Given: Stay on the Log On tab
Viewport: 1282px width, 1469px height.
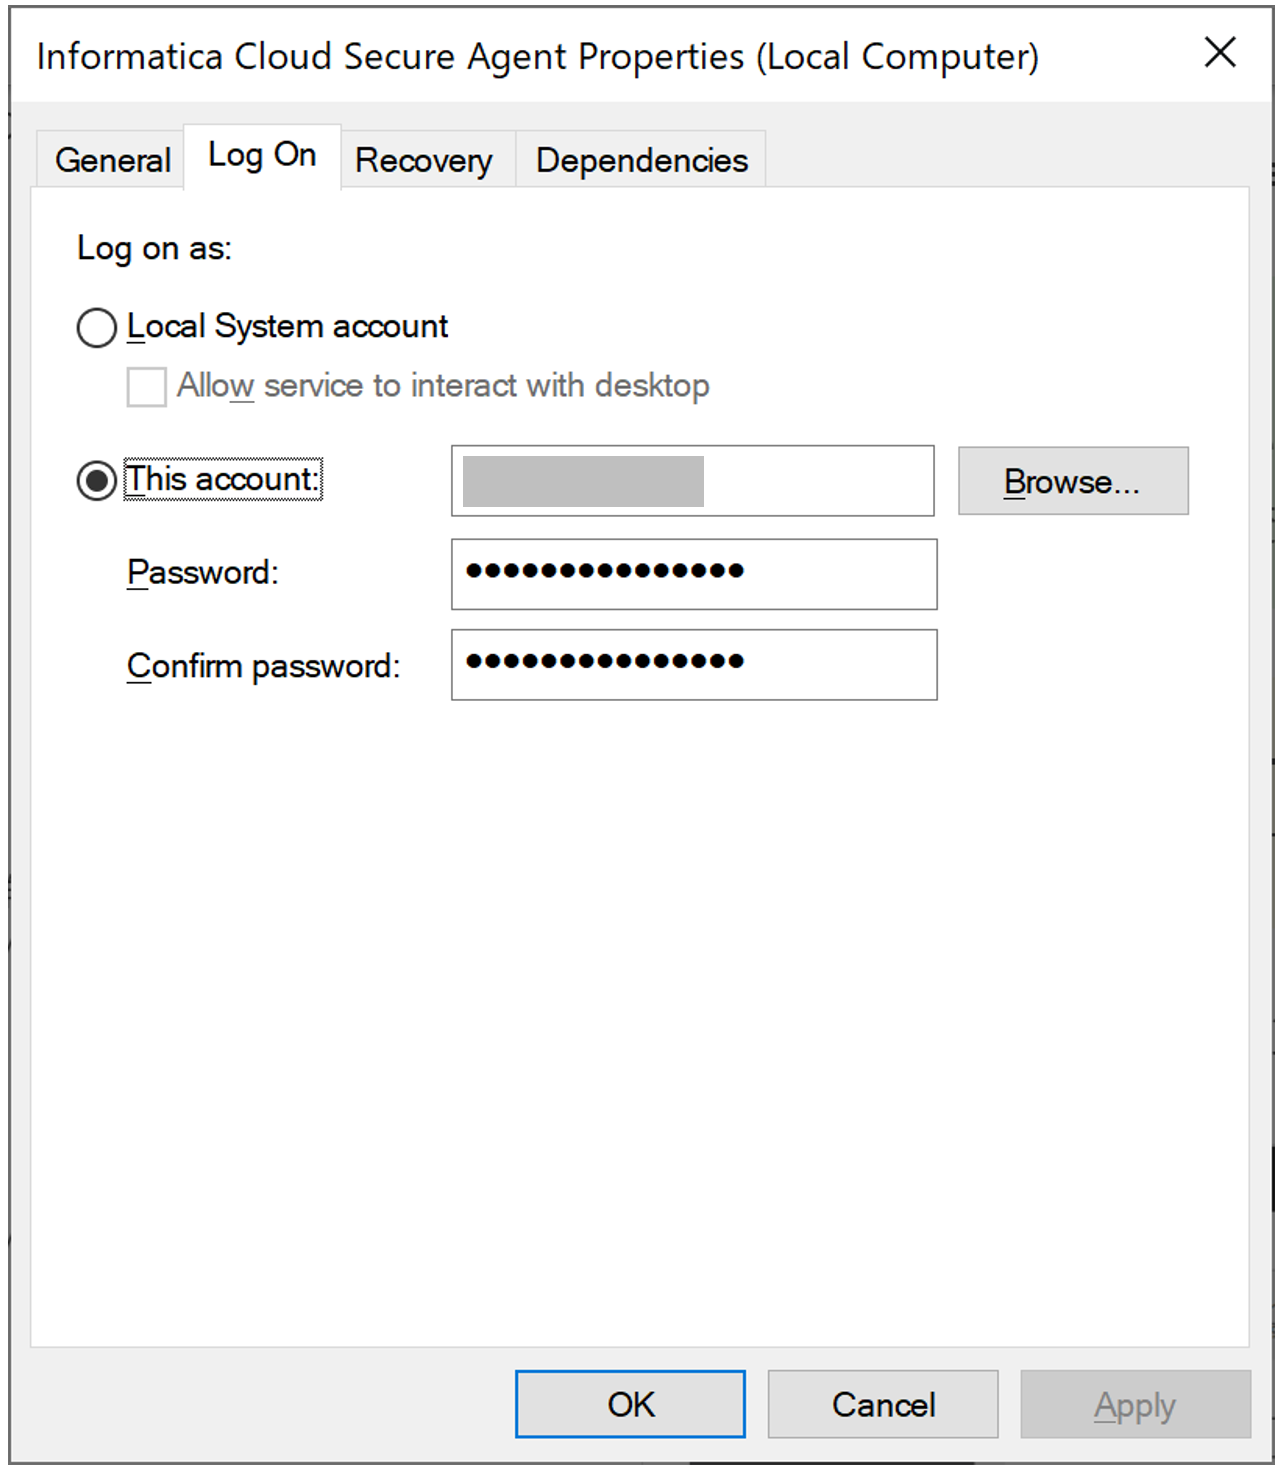Looking at the screenshot, I should point(261,155).
